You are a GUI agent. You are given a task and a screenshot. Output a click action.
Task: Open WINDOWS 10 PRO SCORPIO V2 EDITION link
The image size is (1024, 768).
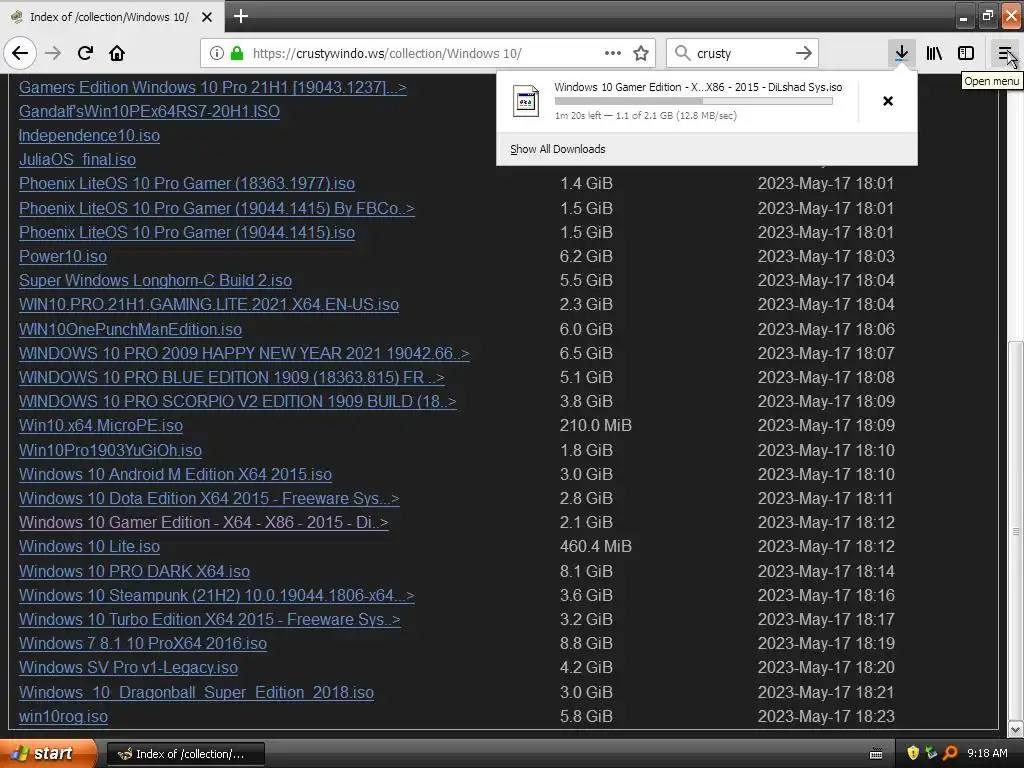[x=238, y=402]
